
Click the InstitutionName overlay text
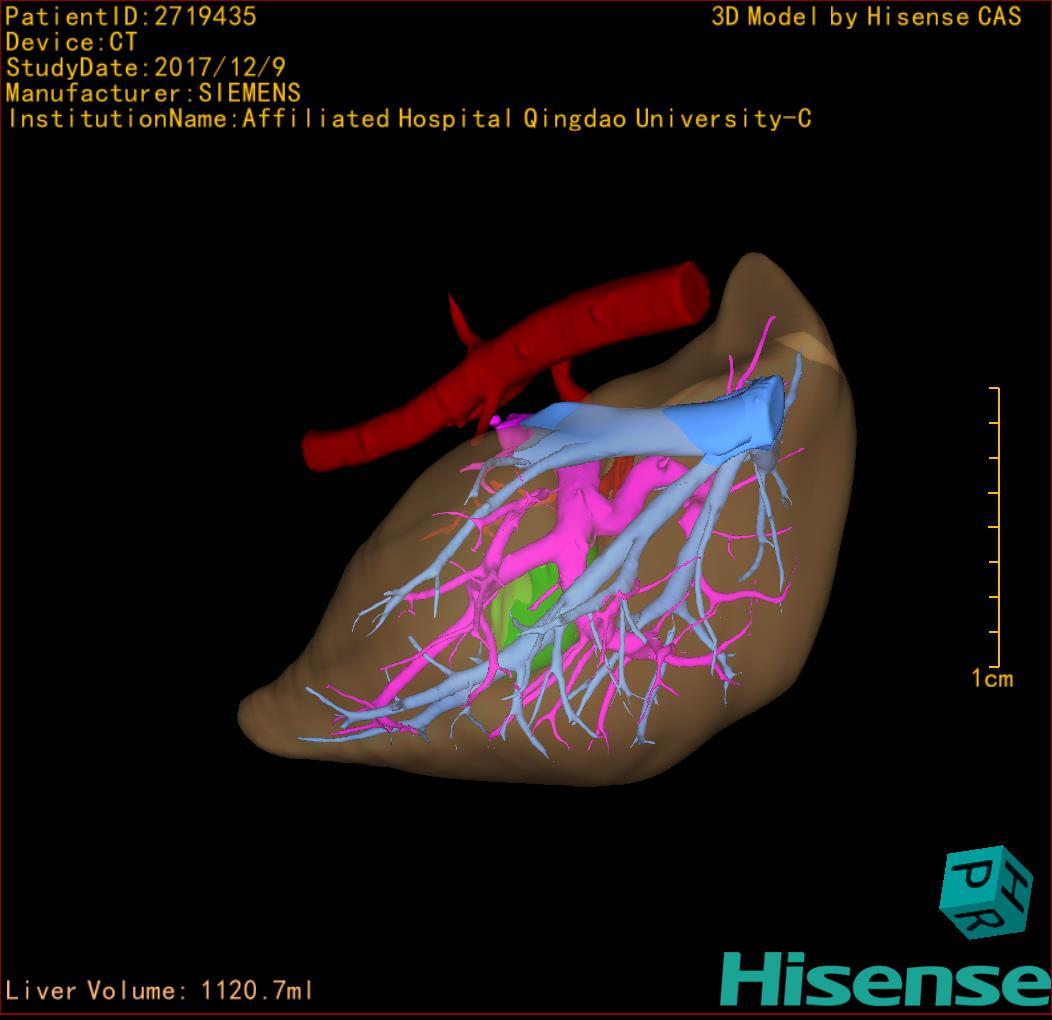point(409,119)
